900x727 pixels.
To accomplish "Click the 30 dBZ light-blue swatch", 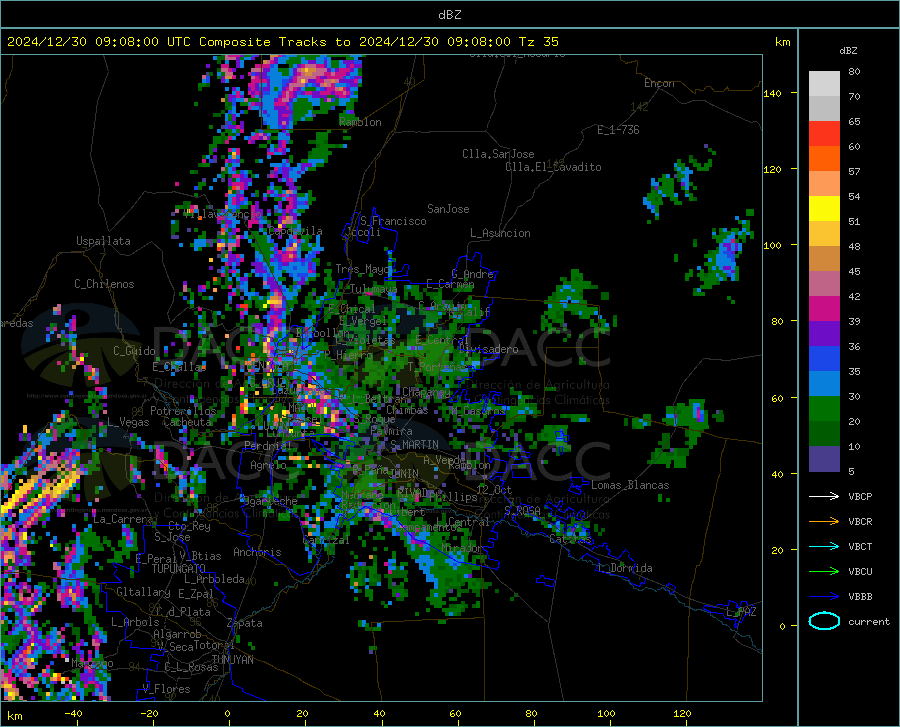I will coord(824,384).
